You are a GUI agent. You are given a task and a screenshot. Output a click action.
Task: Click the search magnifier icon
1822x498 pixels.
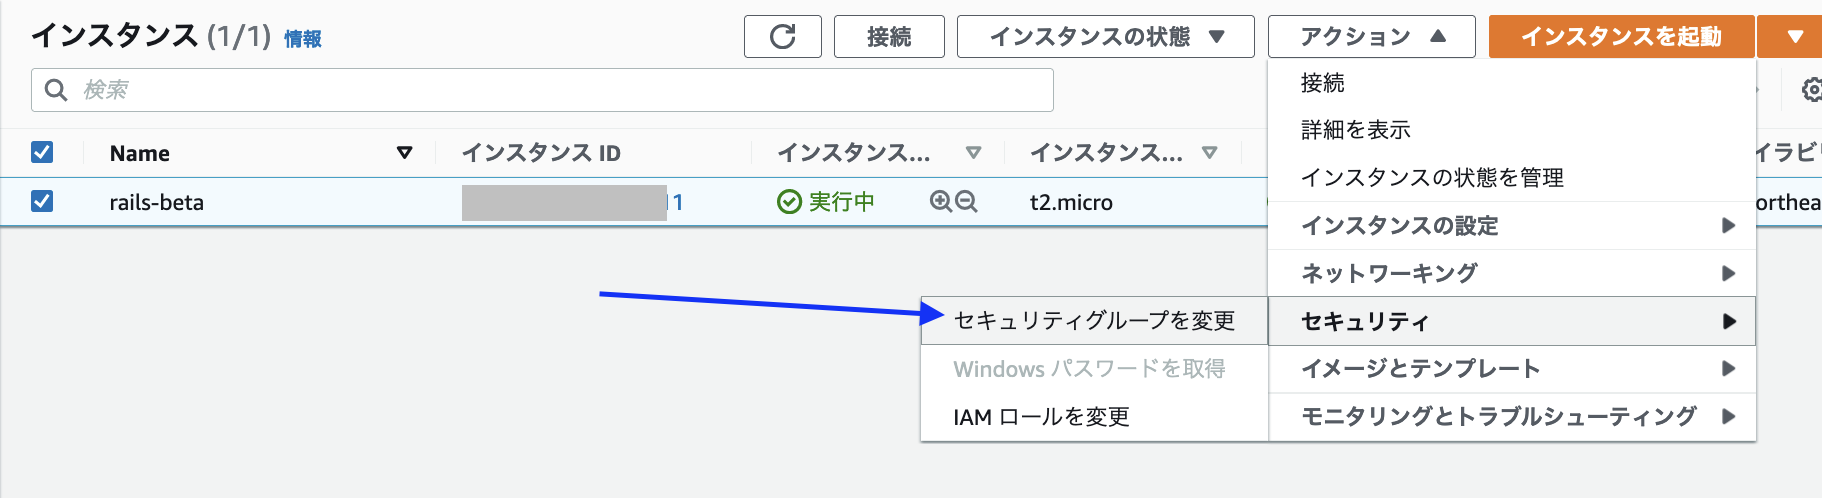pos(56,90)
